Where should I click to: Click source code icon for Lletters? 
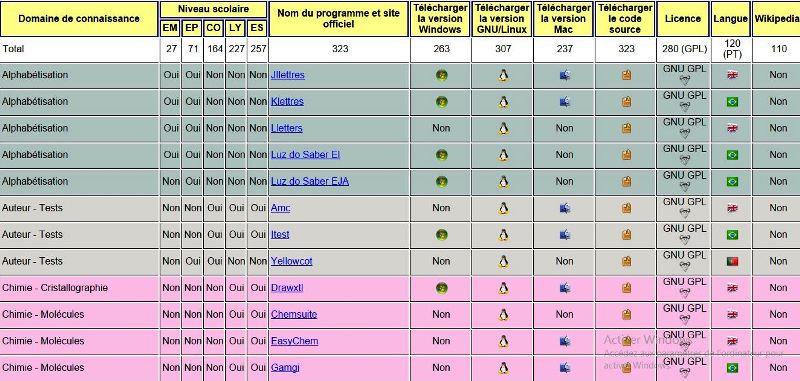(x=627, y=129)
